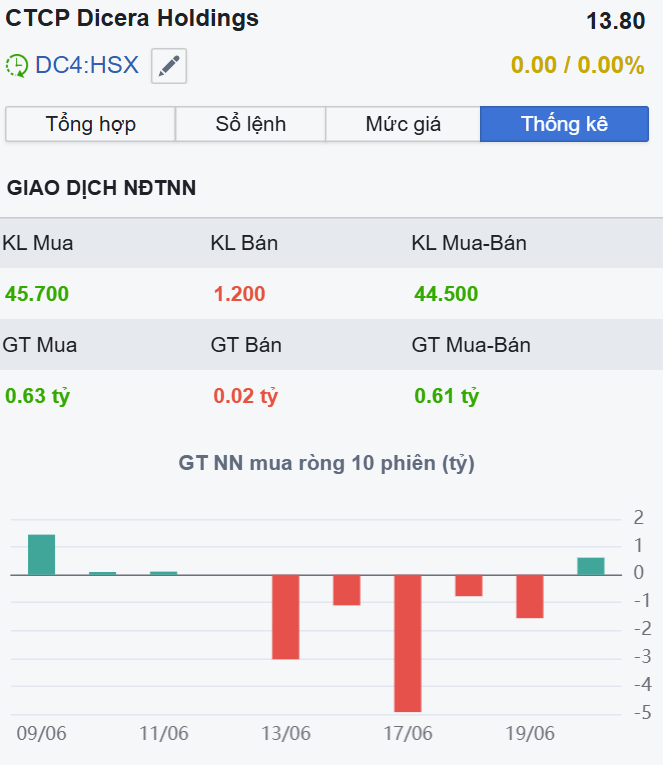The image size is (663, 765).
Task: Select the Mức giá tab
Action: (403, 124)
